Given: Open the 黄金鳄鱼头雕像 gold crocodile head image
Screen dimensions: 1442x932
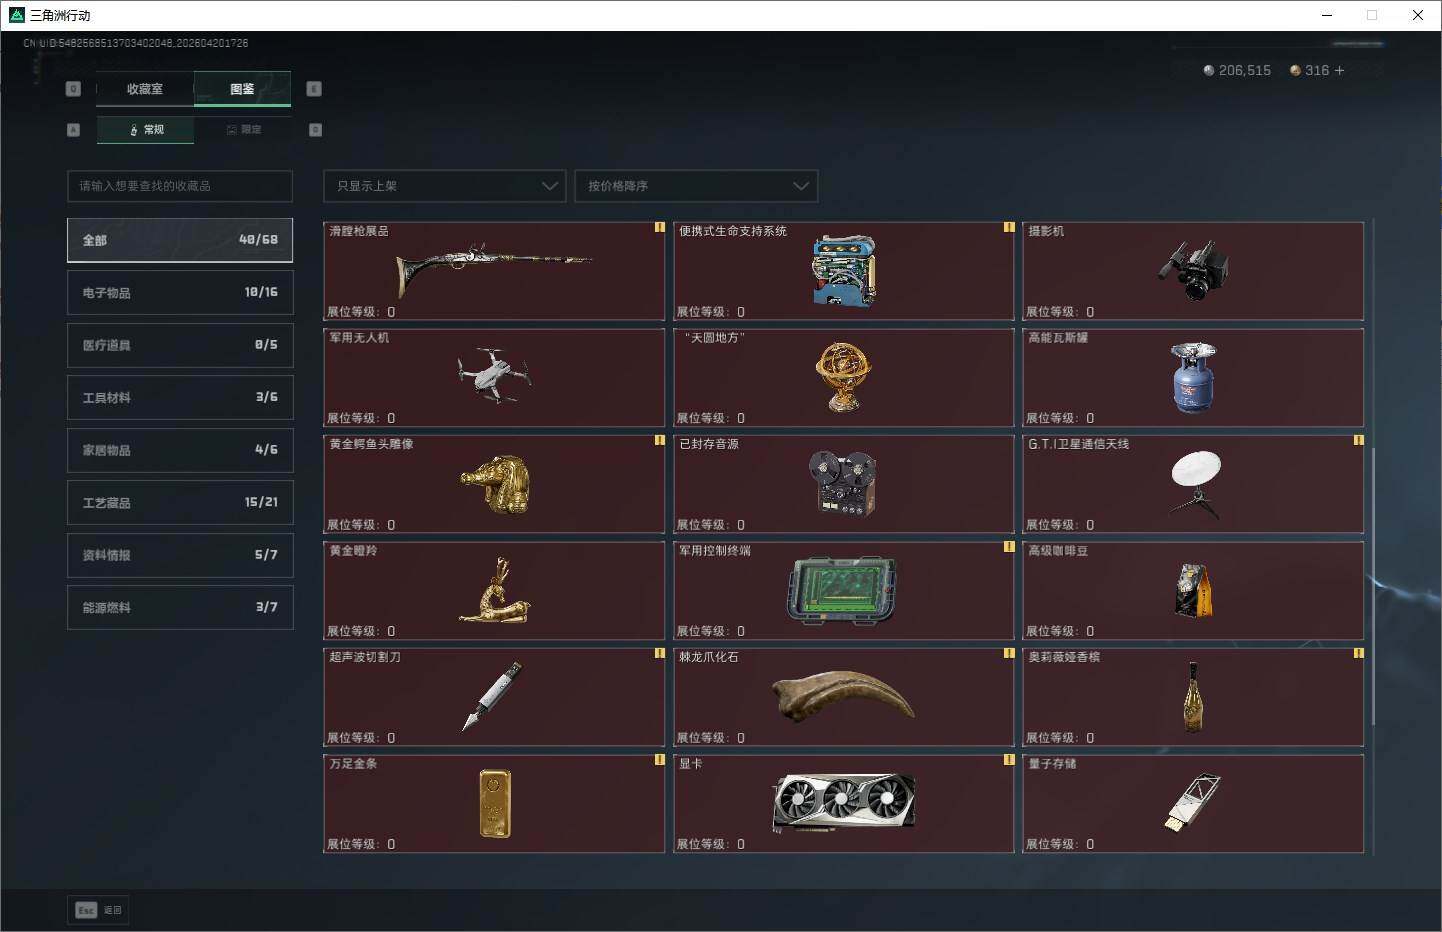Looking at the screenshot, I should pyautogui.click(x=494, y=484).
